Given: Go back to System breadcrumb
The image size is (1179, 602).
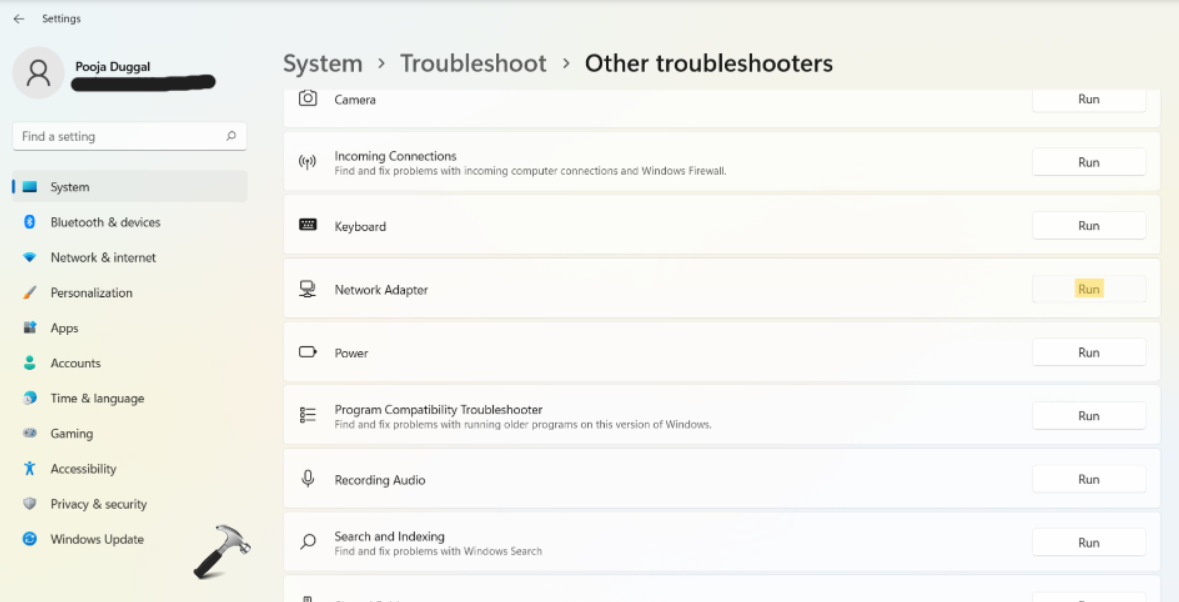Looking at the screenshot, I should point(322,64).
